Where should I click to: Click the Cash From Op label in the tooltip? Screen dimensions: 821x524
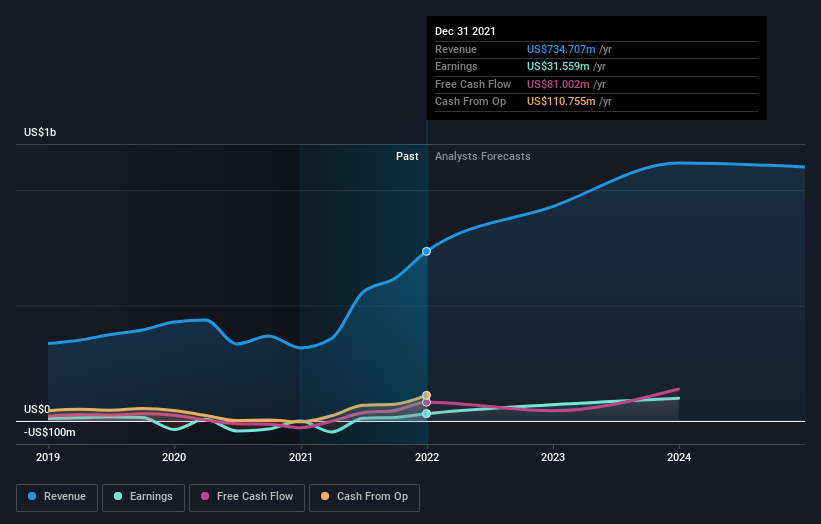(470, 102)
